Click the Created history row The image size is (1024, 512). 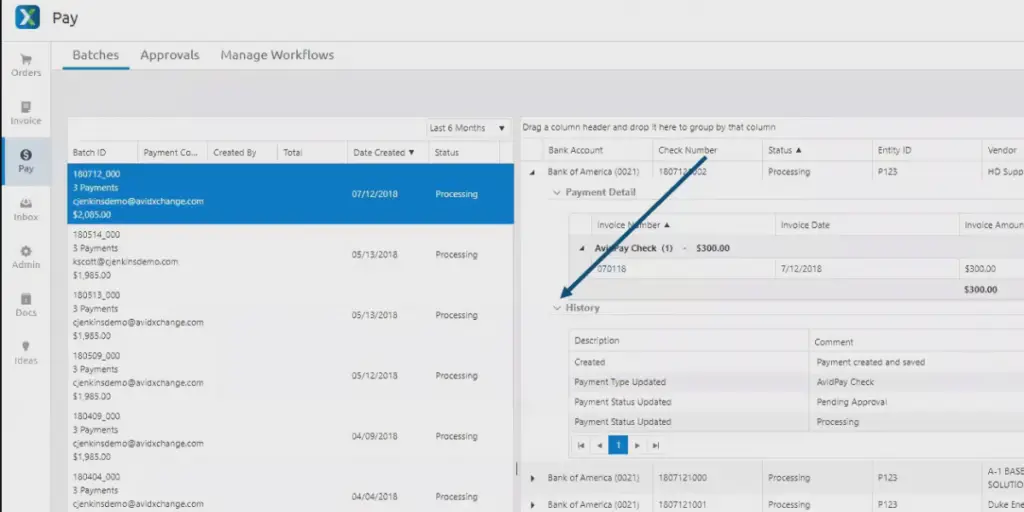797,362
